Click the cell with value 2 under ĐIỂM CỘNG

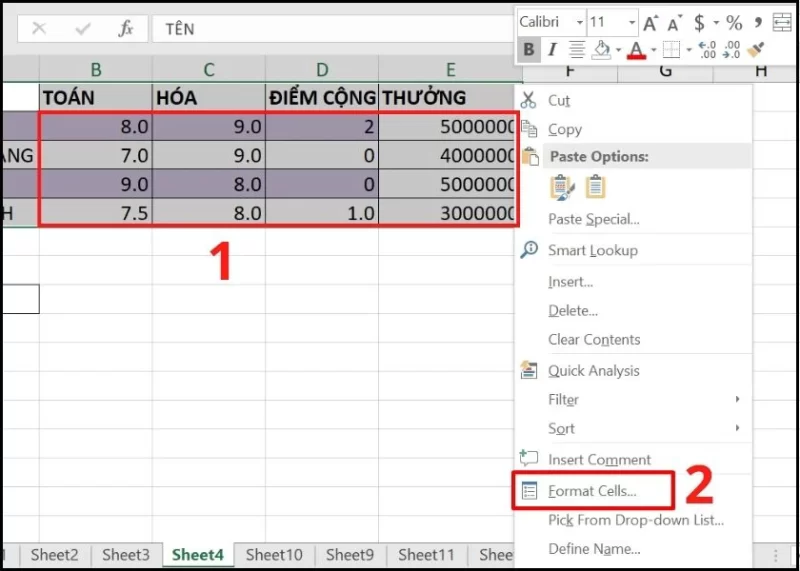click(x=322, y=127)
